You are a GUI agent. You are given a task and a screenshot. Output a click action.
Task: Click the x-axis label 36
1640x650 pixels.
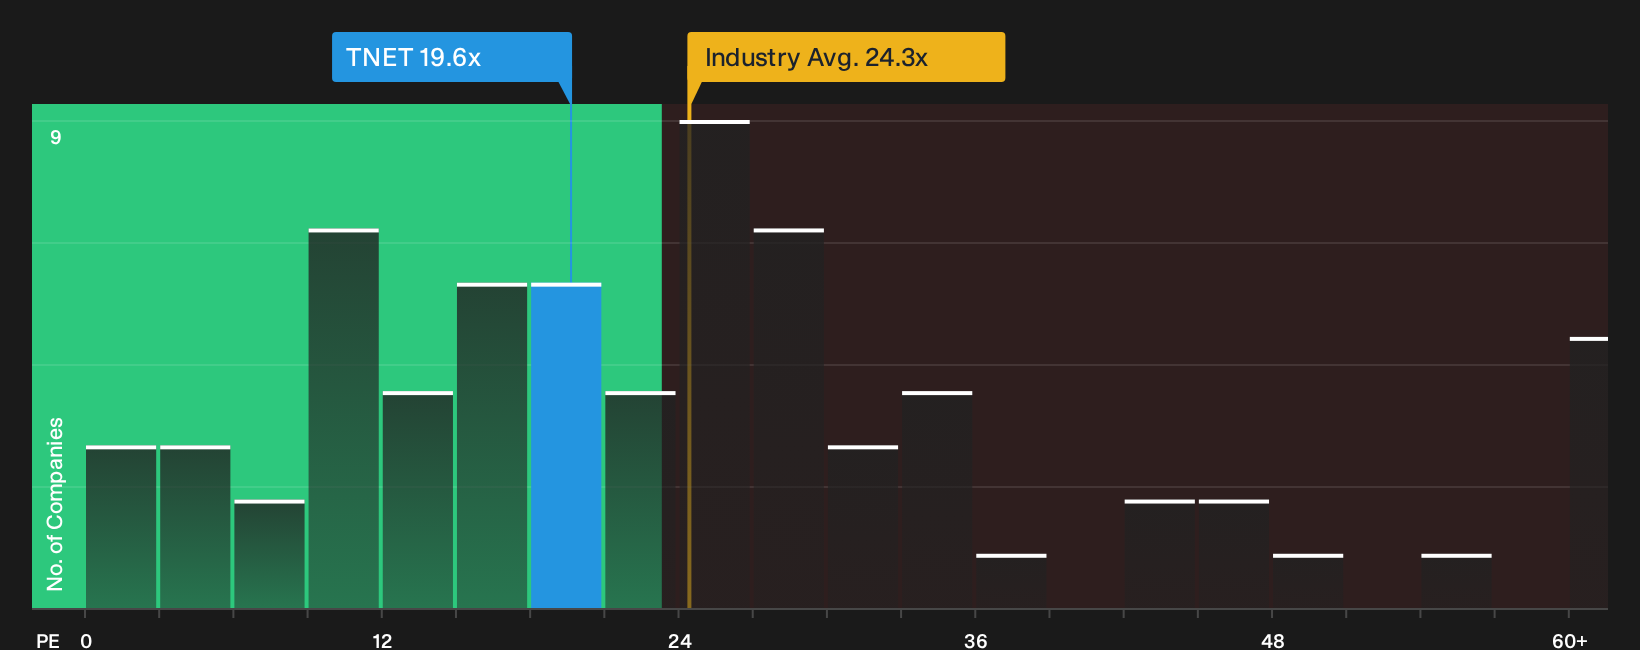[976, 640]
